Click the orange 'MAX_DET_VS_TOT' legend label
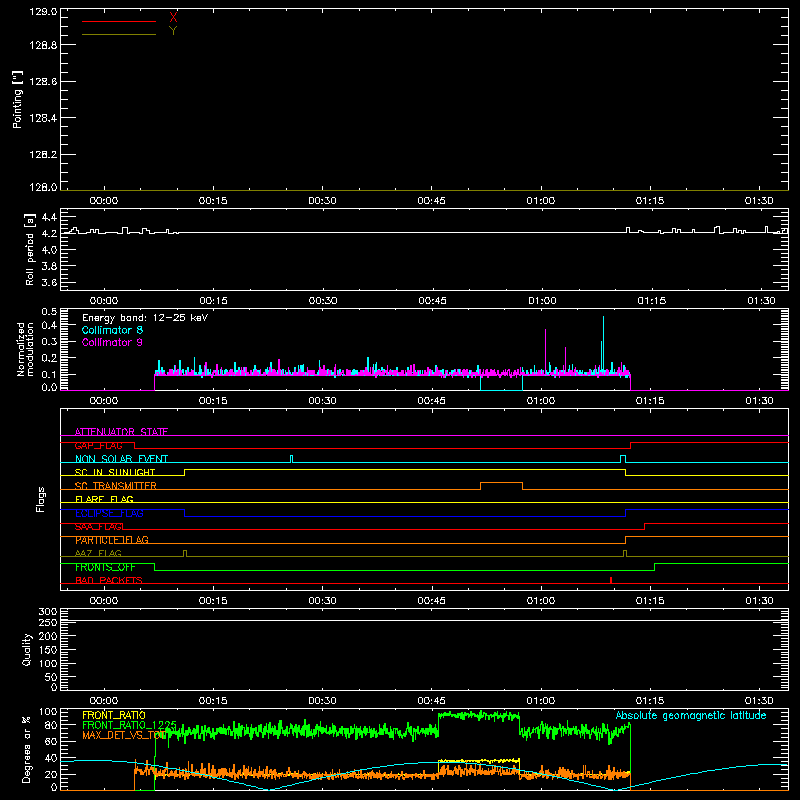 [x=124, y=735]
